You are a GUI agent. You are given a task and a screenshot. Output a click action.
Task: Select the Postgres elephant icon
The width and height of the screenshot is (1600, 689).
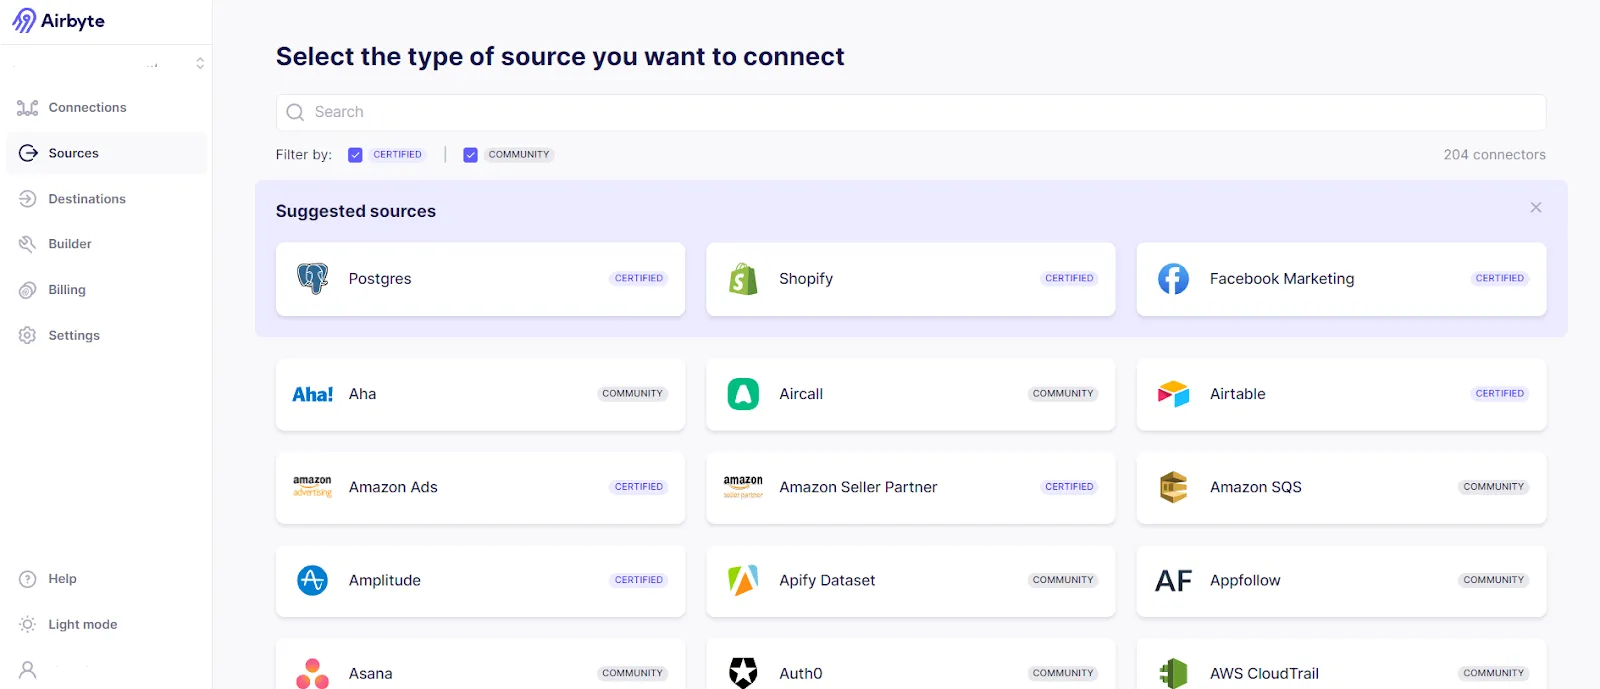[x=313, y=279]
